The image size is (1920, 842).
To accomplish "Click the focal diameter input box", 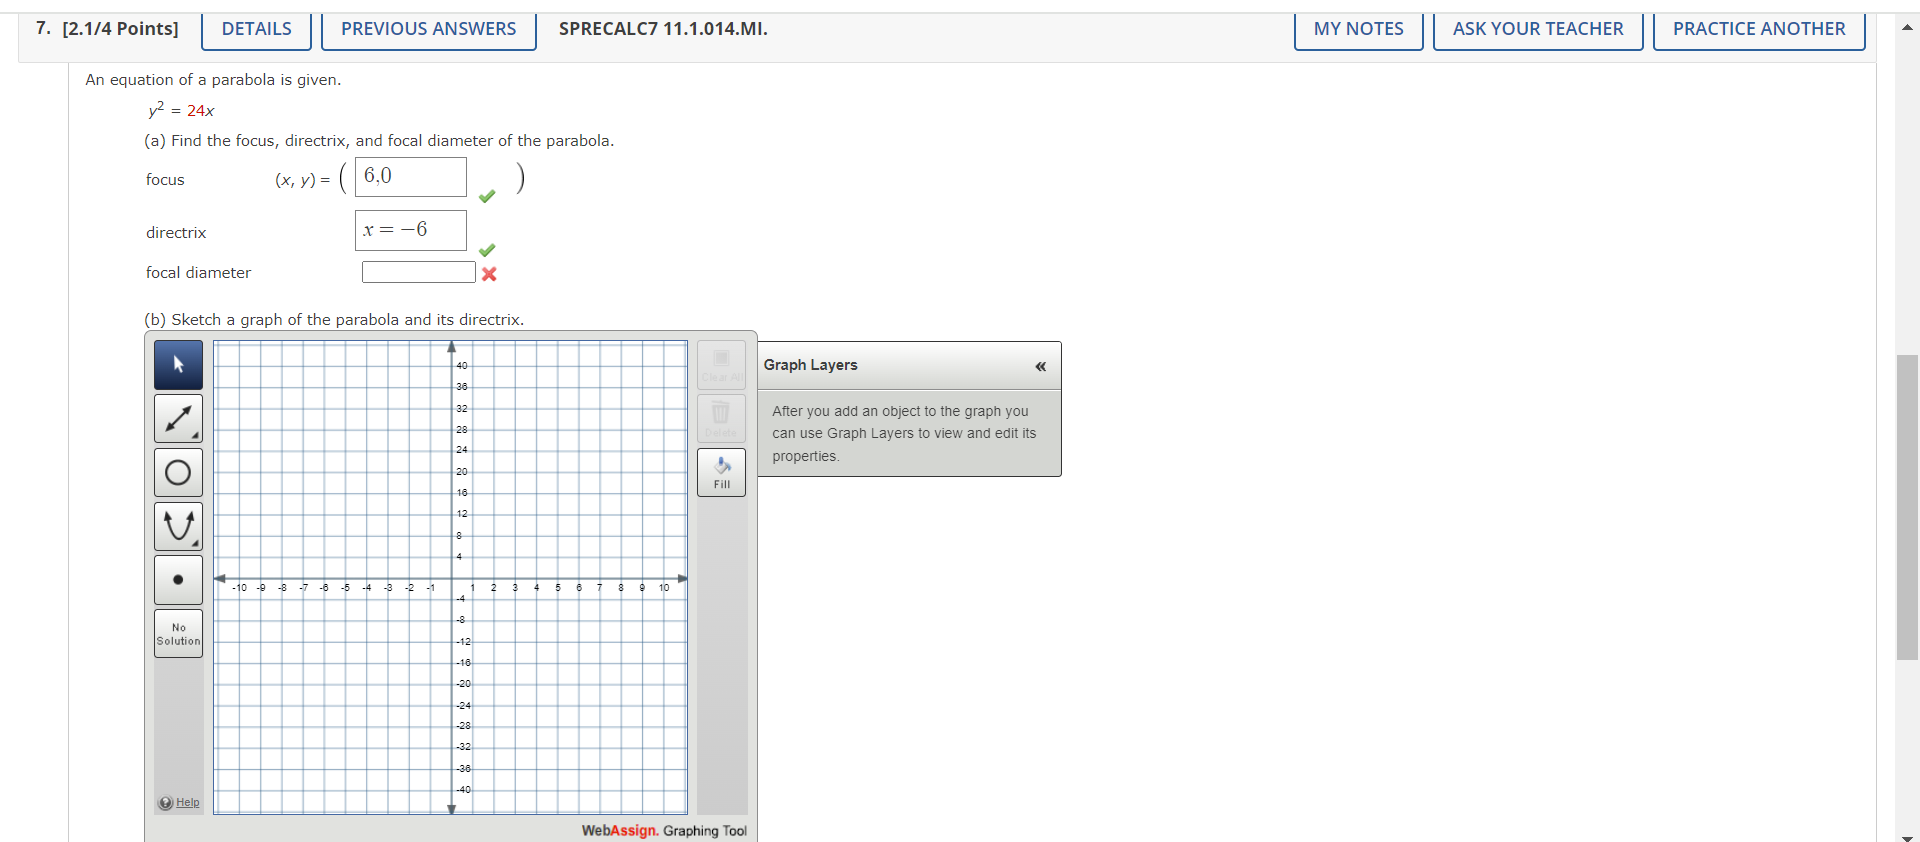I will point(419,272).
